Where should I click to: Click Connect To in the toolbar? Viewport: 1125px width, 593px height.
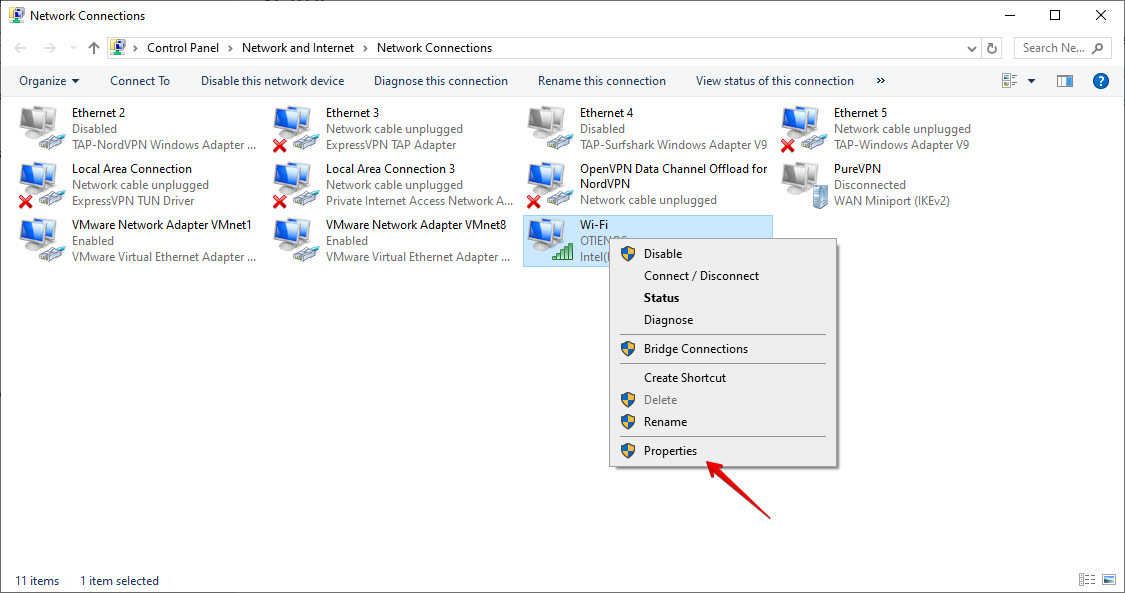click(x=140, y=81)
